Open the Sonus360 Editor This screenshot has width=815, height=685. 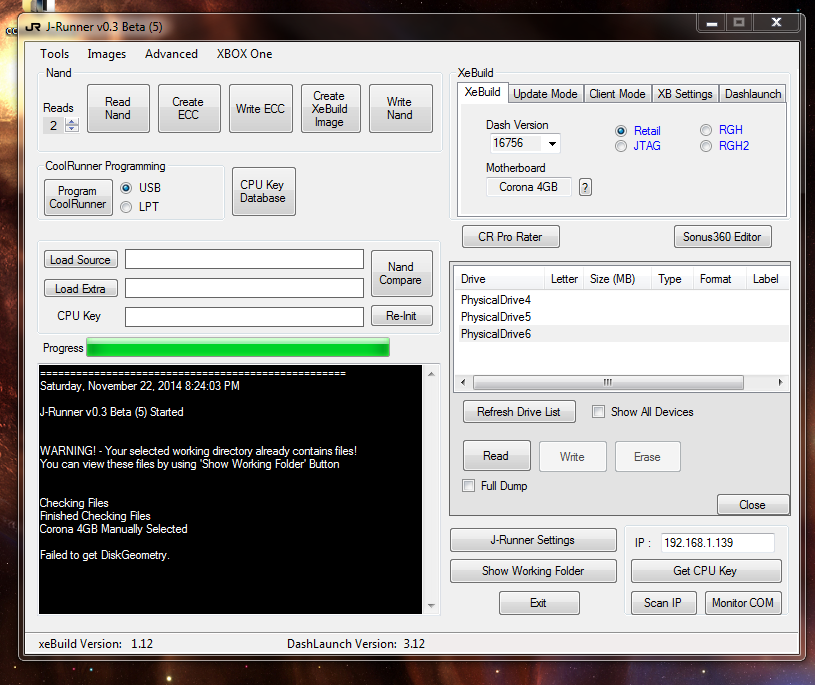pyautogui.click(x=722, y=237)
